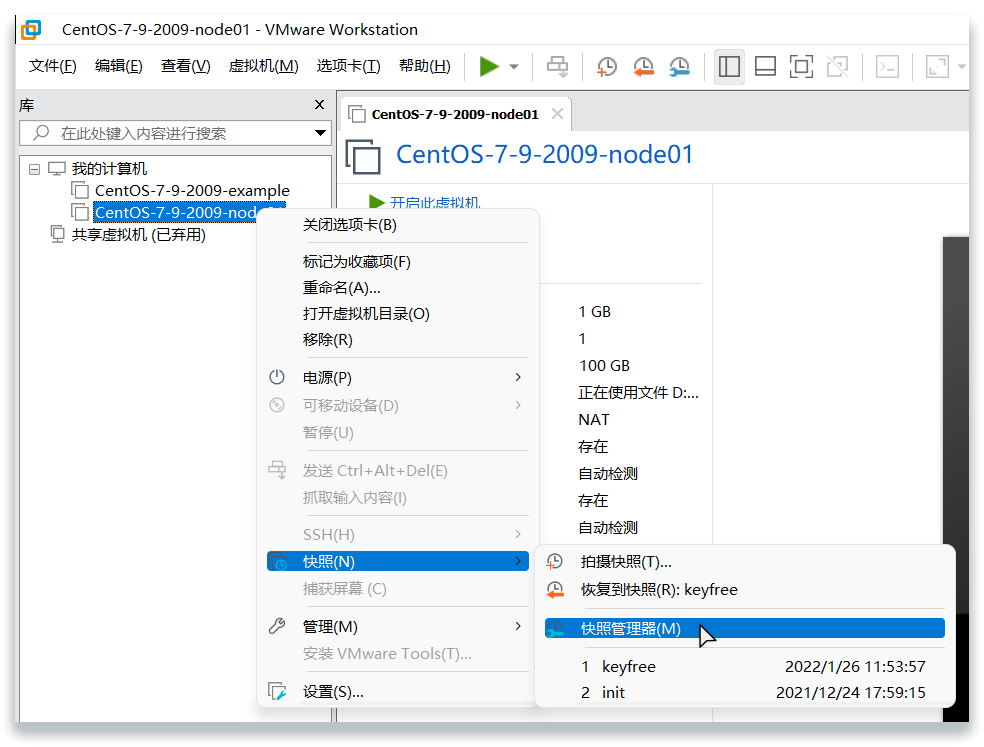Select CentOS-7-9-2009-example in the library
The width and height of the screenshot is (984, 747).
coord(192,191)
